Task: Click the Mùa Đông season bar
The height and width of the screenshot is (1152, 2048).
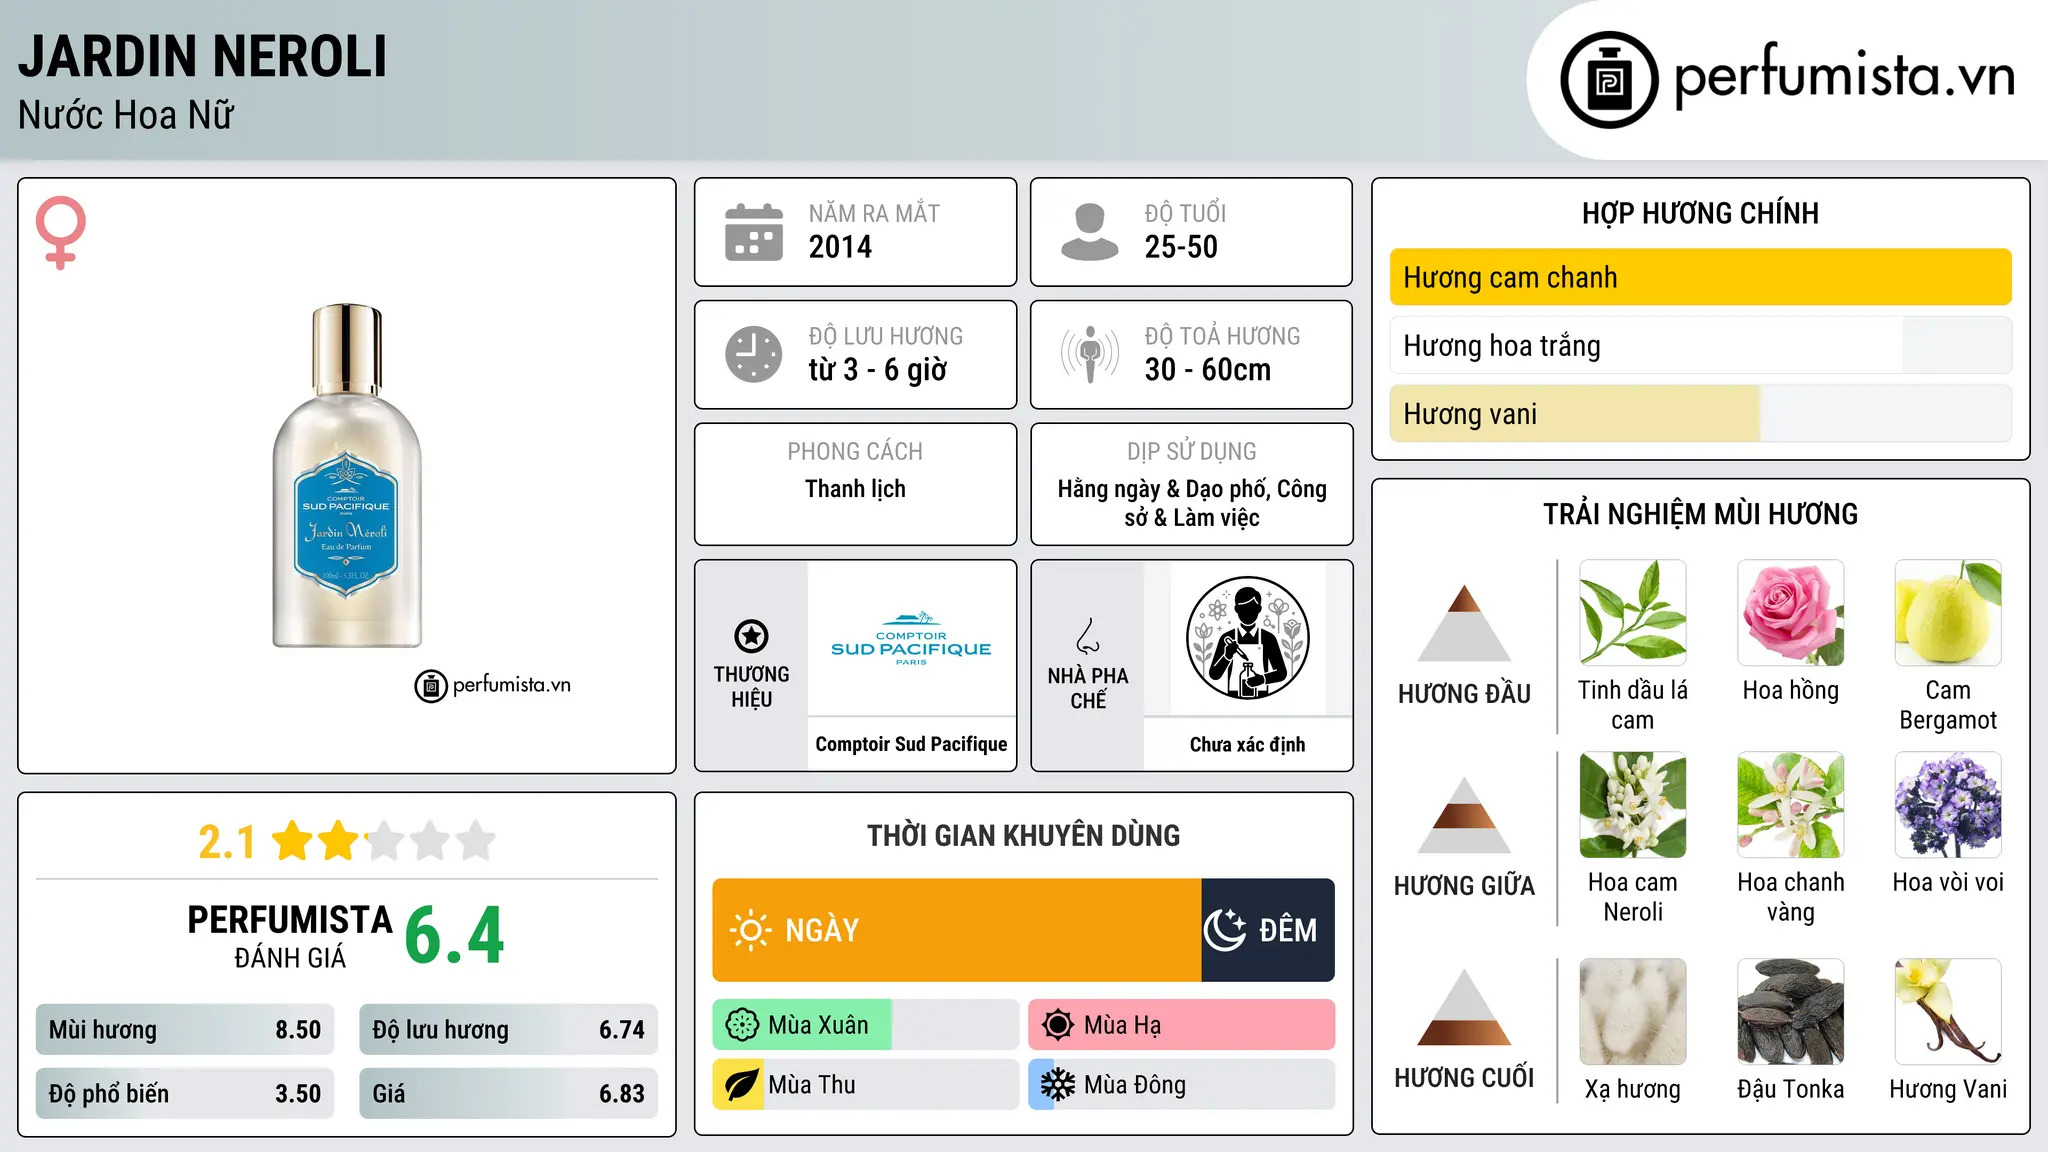Action: pos(1182,1085)
